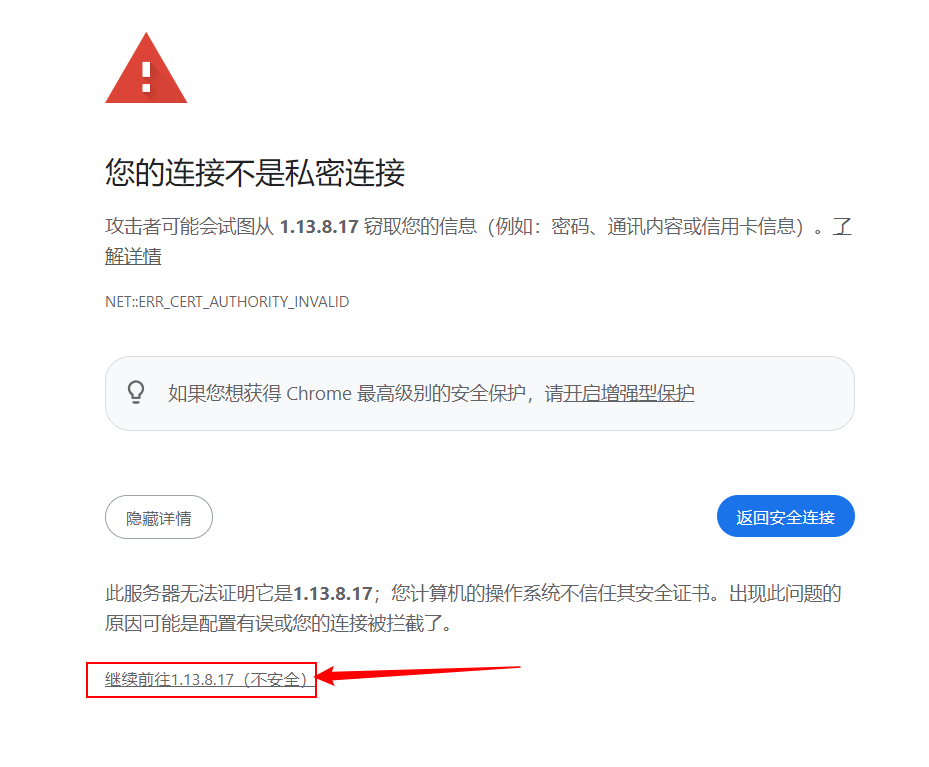
Task: Click the text 原因可能是配置有误或您的连接被拦截了
Action: pyautogui.click(x=273, y=624)
